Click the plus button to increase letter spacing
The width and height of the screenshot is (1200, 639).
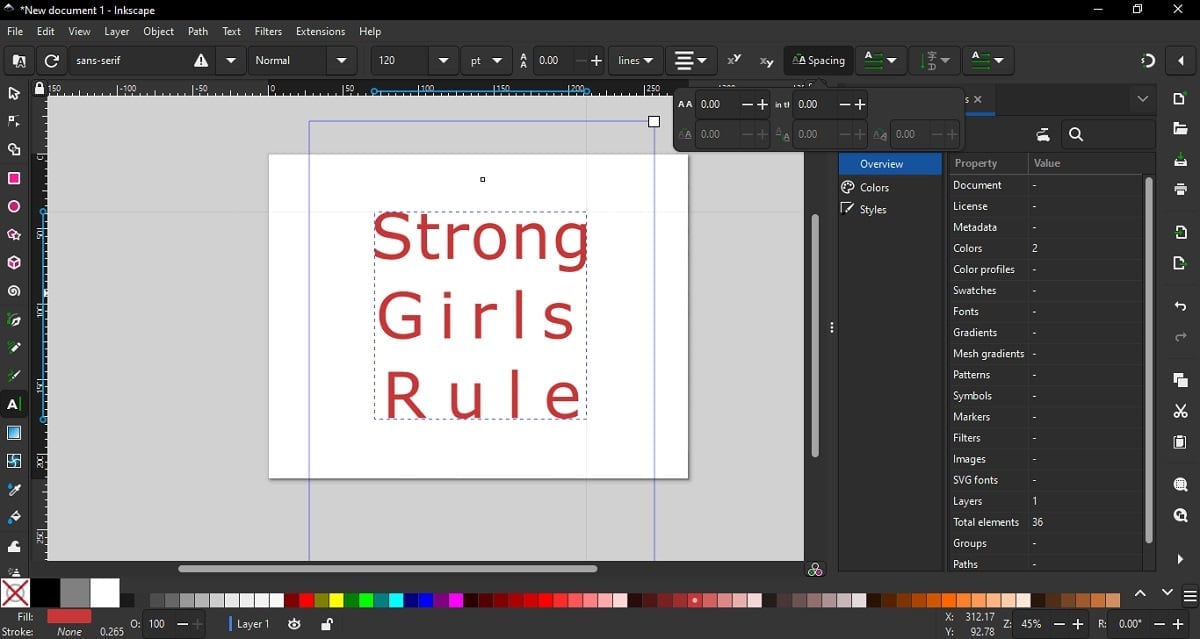(x=763, y=104)
